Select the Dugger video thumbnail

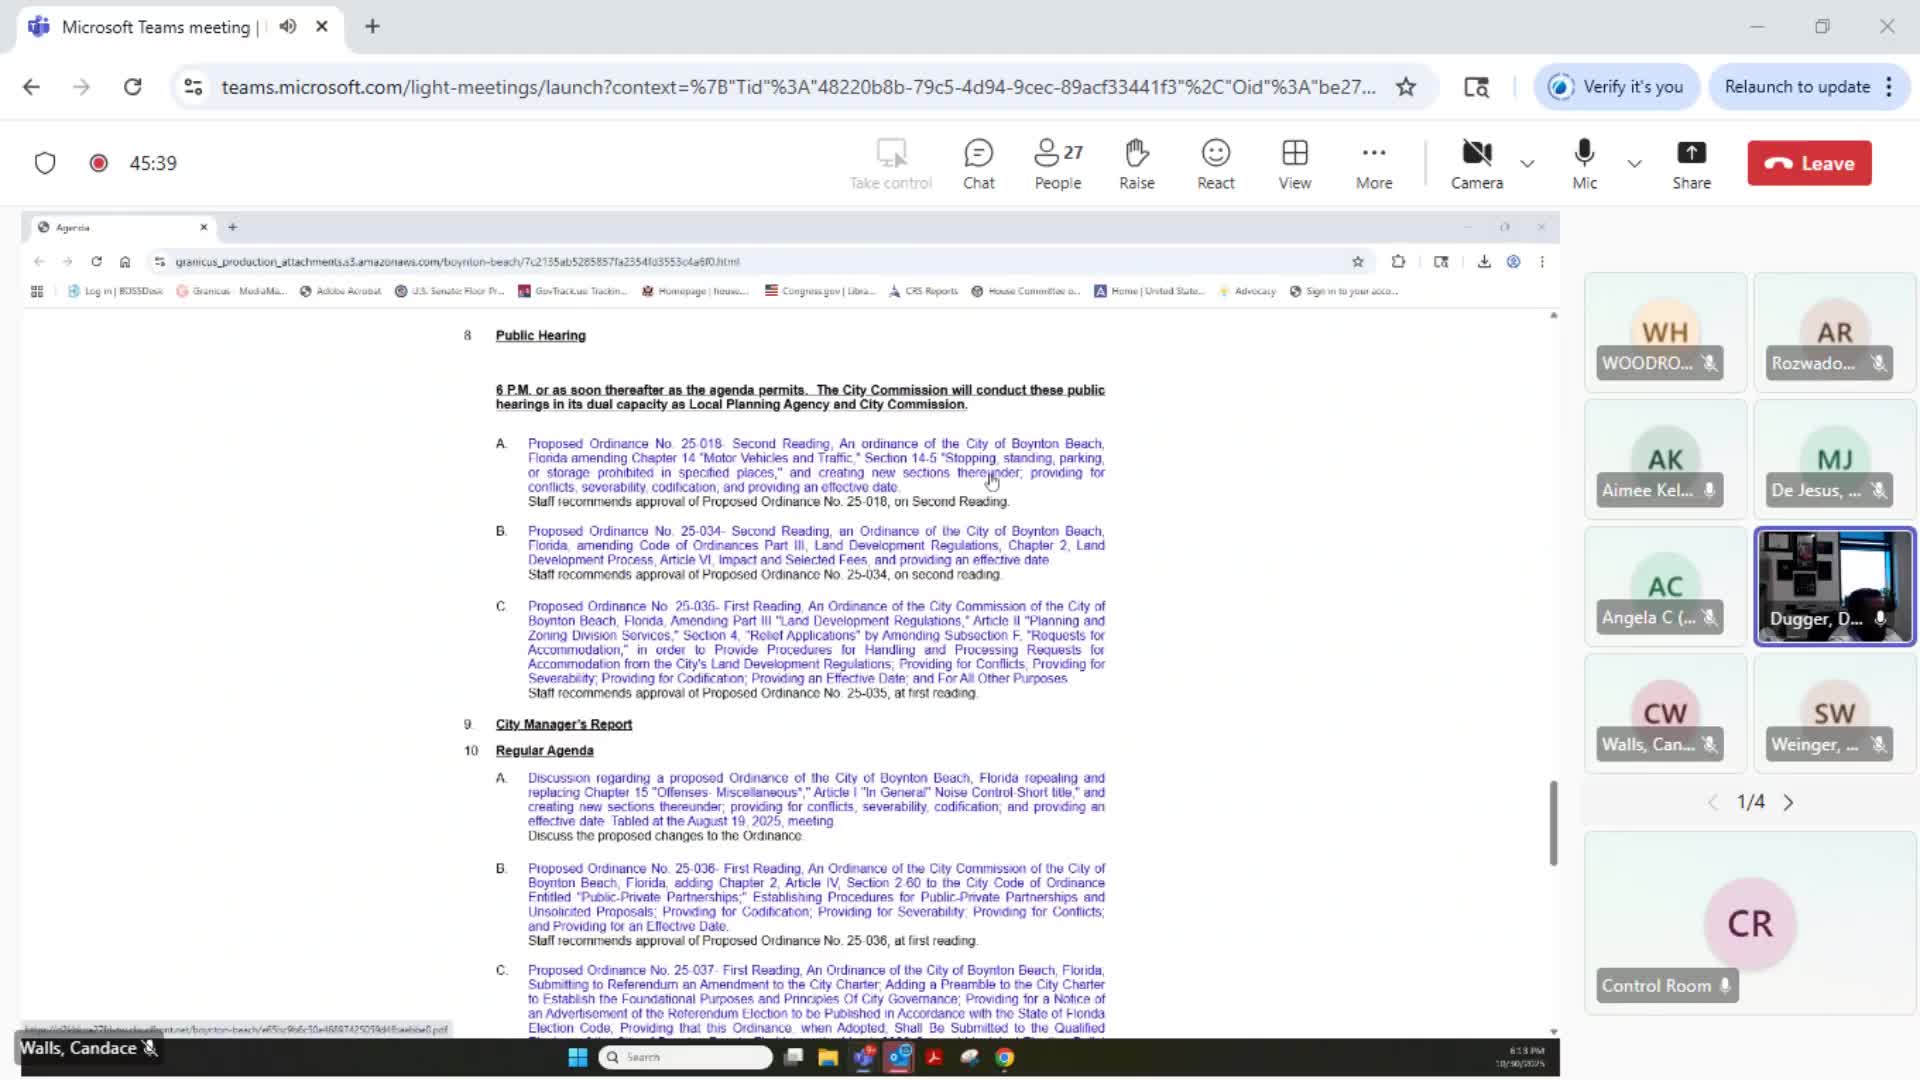[1834, 586]
